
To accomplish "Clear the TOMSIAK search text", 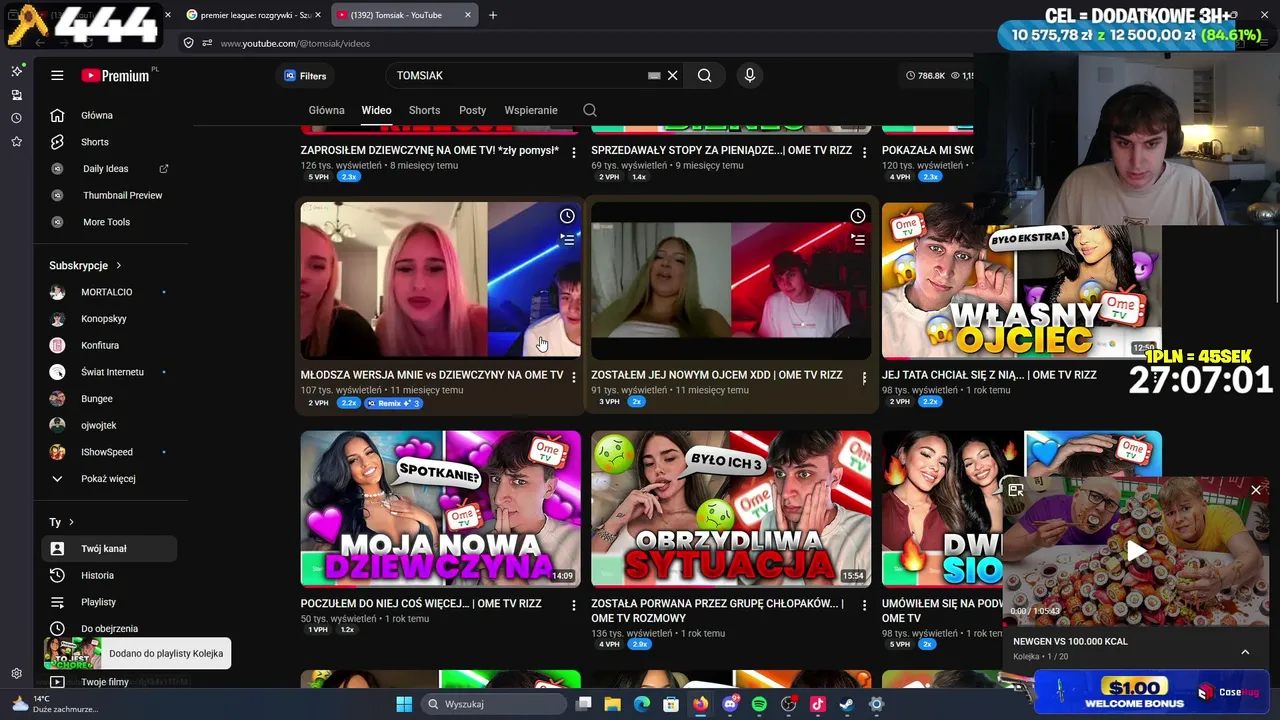I will click(x=673, y=75).
